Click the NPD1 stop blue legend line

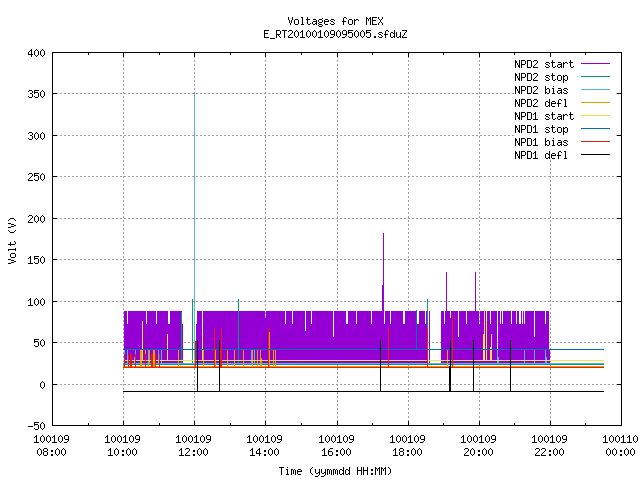click(595, 129)
